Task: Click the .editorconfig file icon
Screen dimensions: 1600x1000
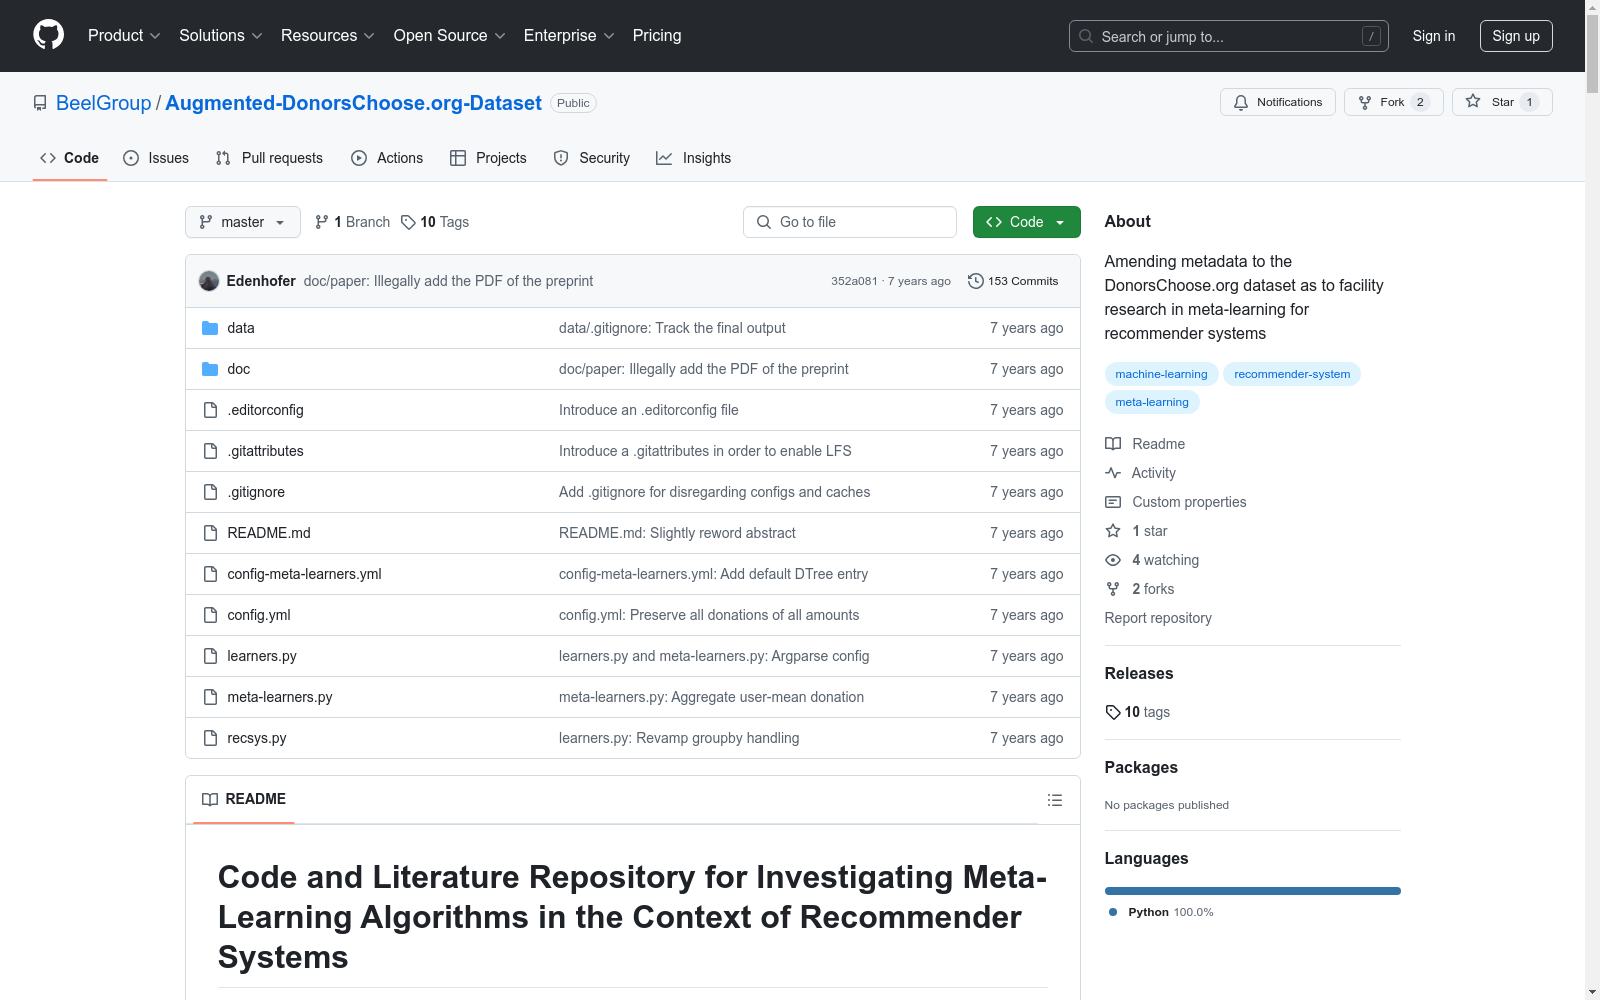Action: (210, 410)
